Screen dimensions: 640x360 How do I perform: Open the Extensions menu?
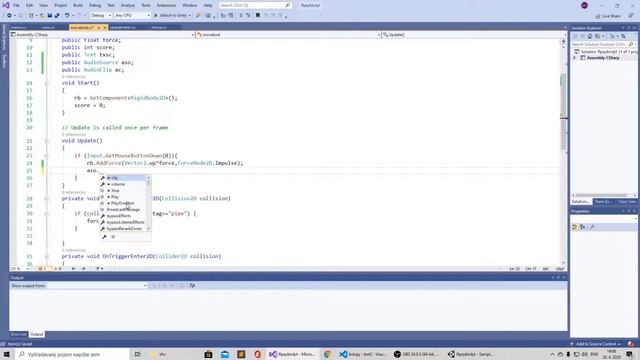pyautogui.click(x=167, y=5)
